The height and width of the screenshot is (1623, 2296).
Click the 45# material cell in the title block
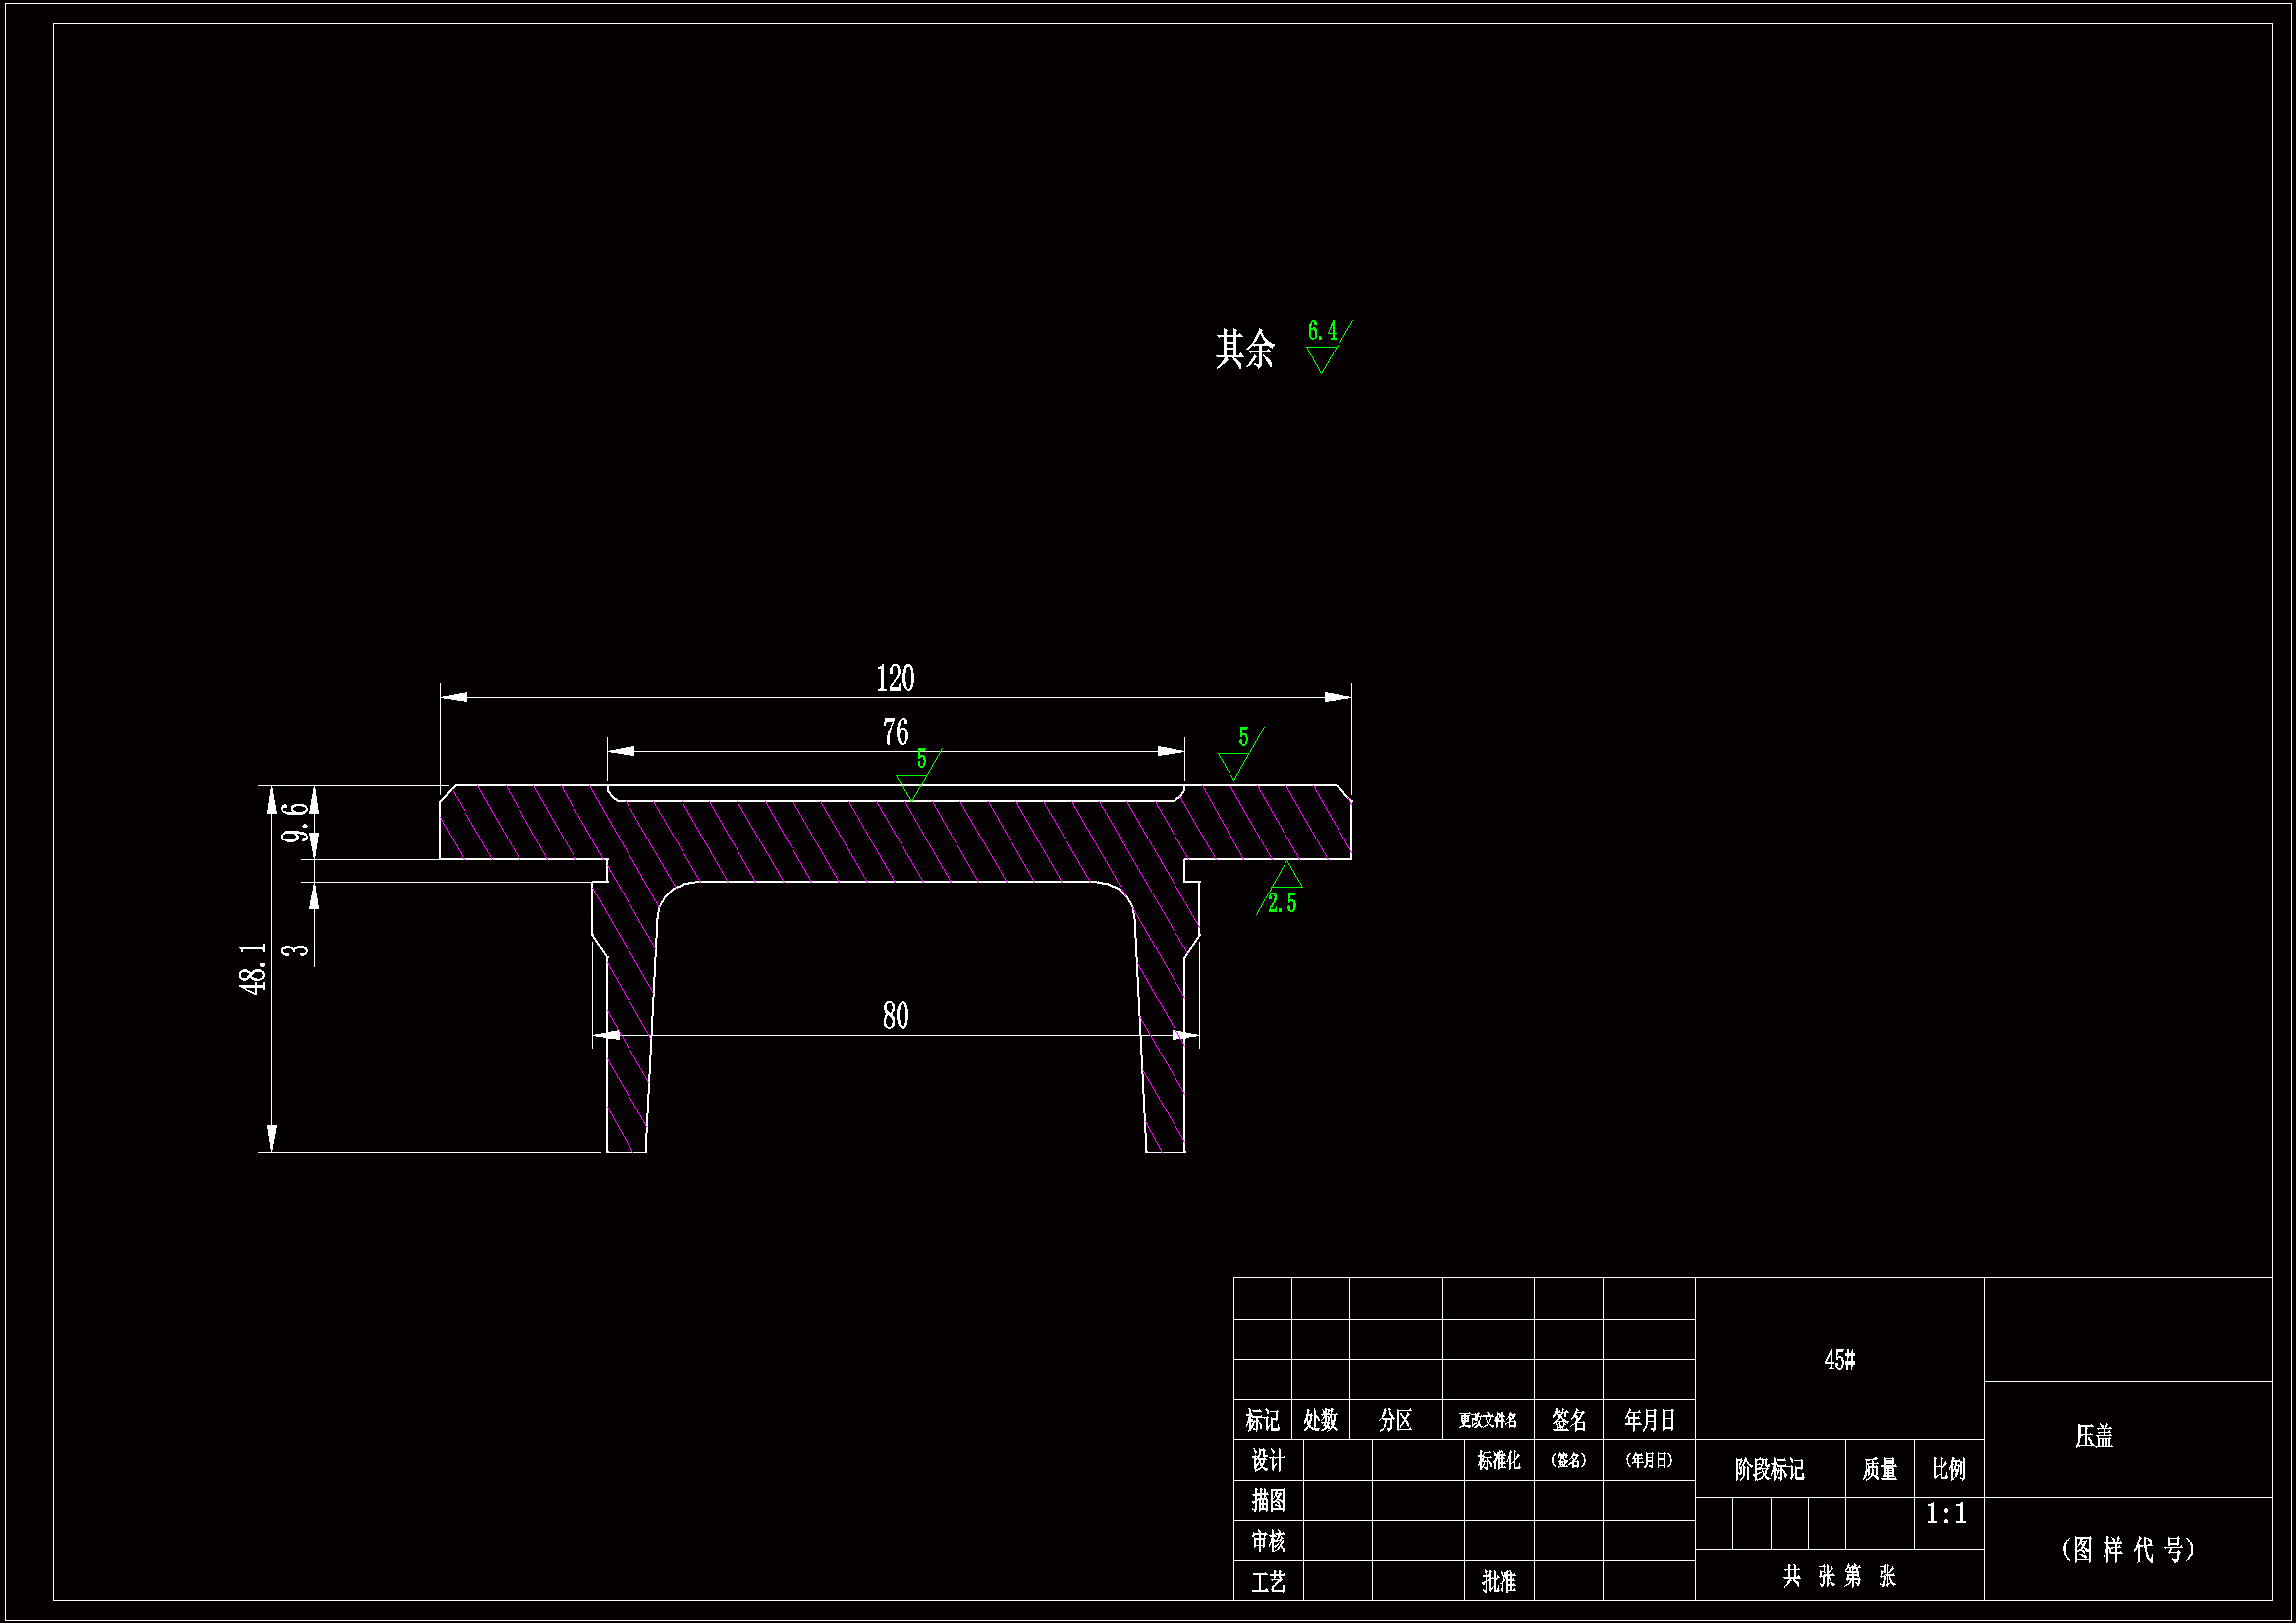(1839, 1360)
